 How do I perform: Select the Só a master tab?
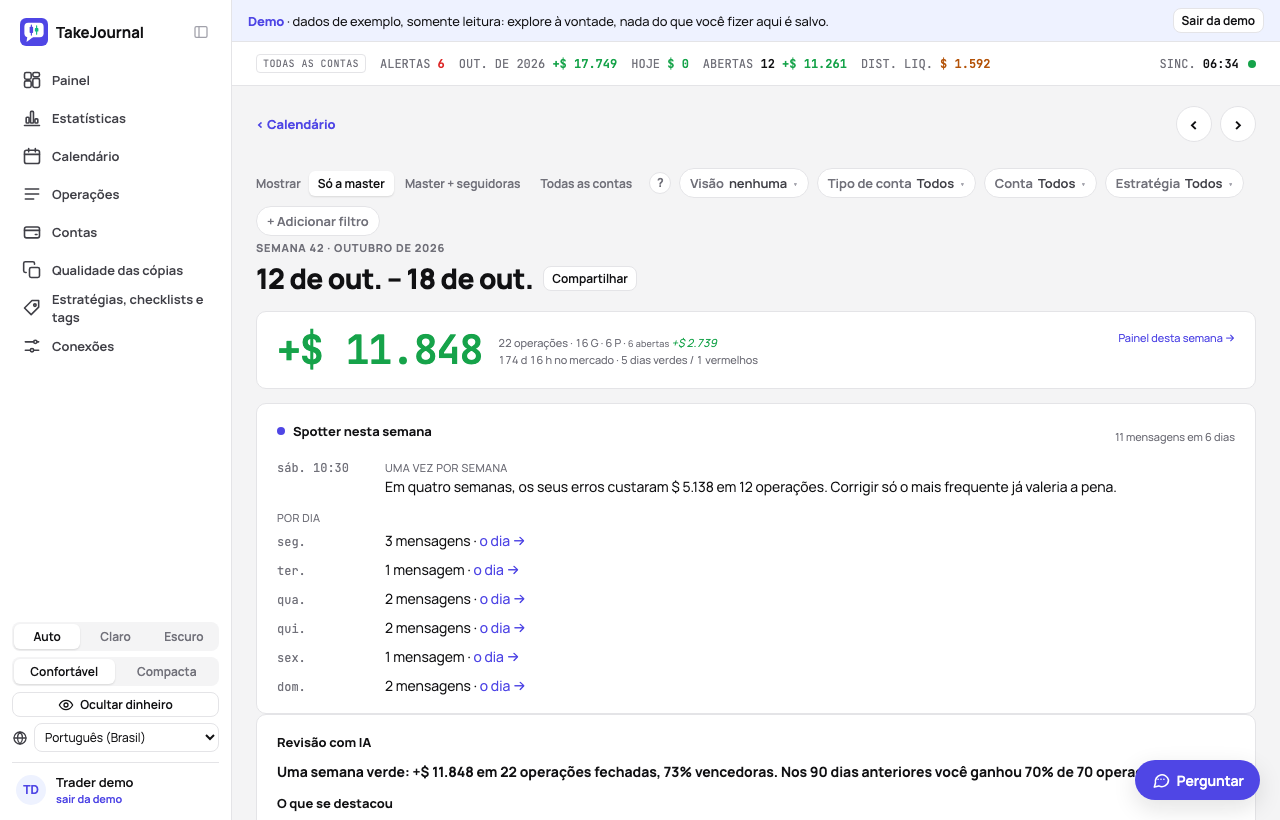pos(351,183)
